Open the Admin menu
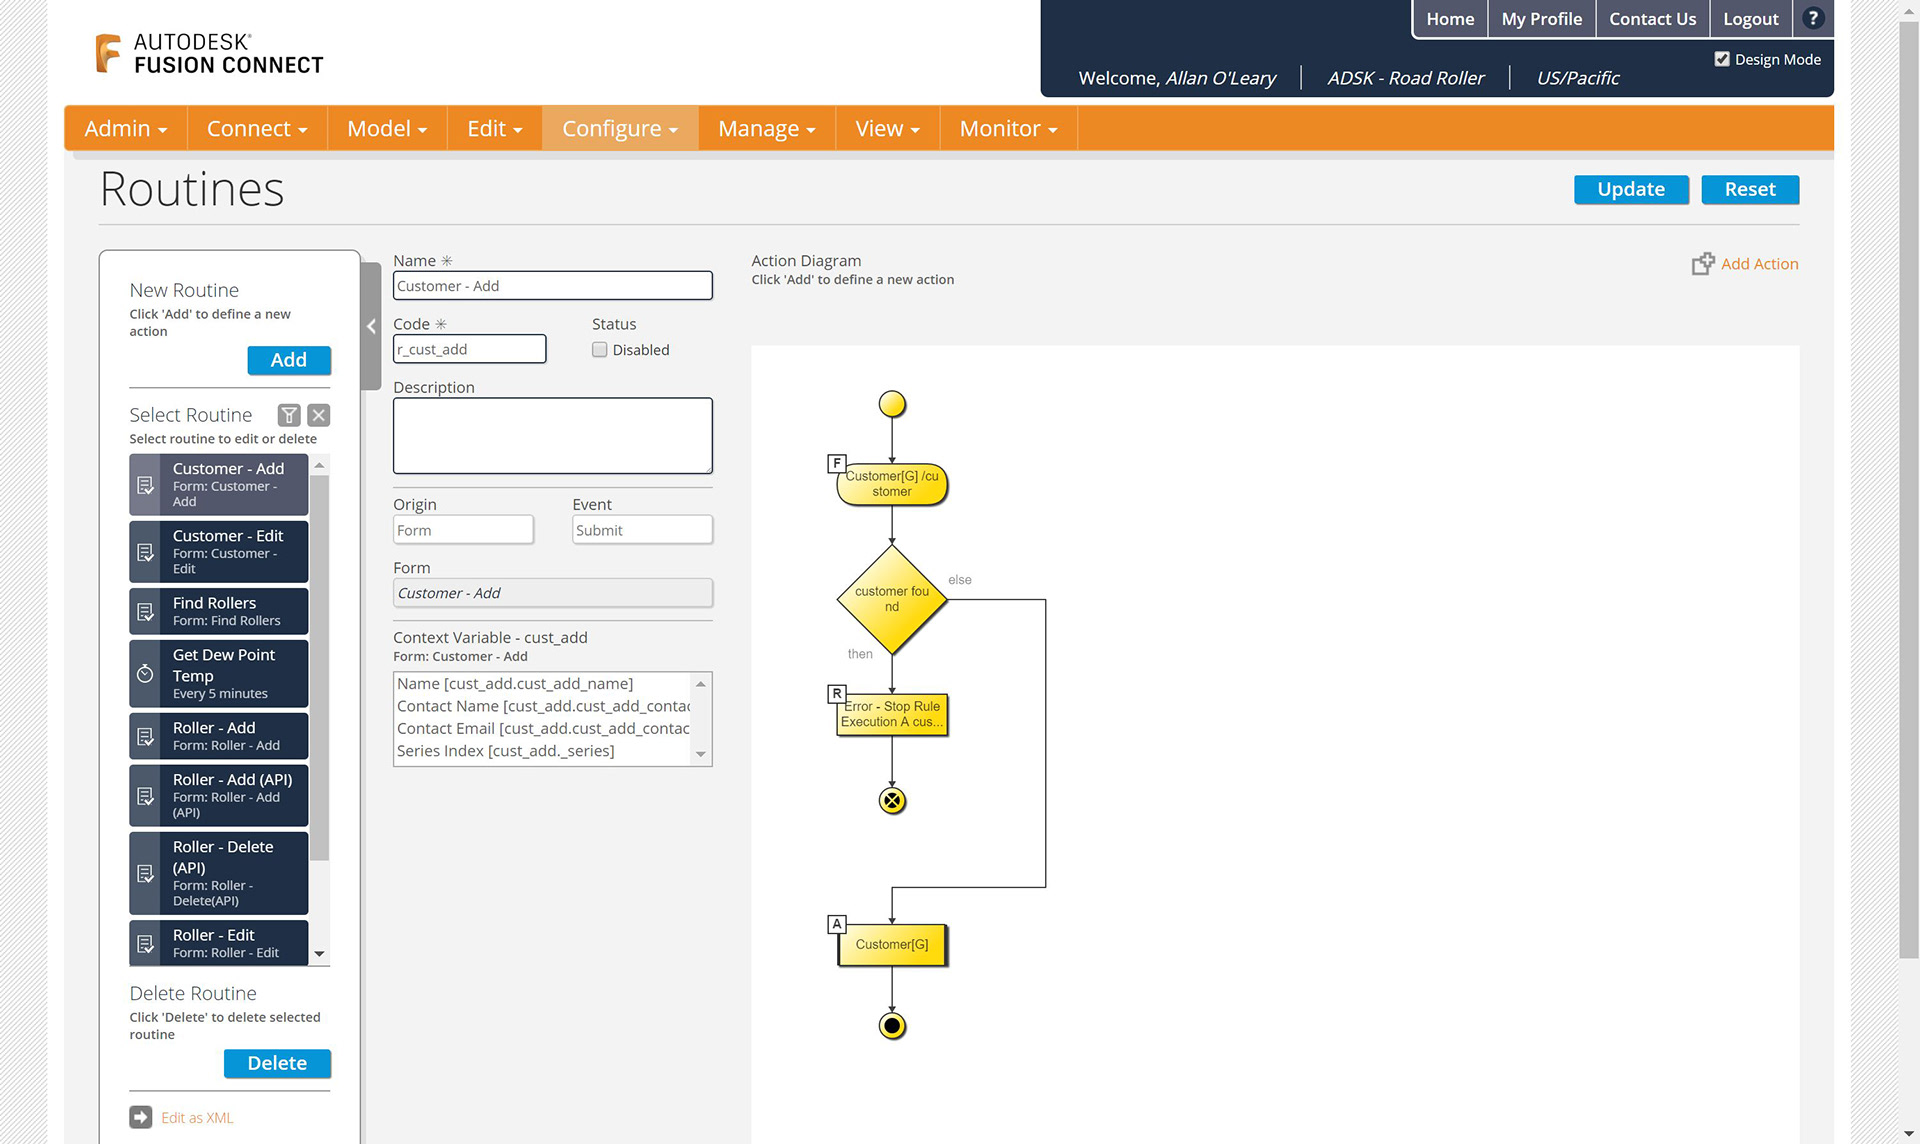This screenshot has width=1920, height=1144. click(x=125, y=129)
